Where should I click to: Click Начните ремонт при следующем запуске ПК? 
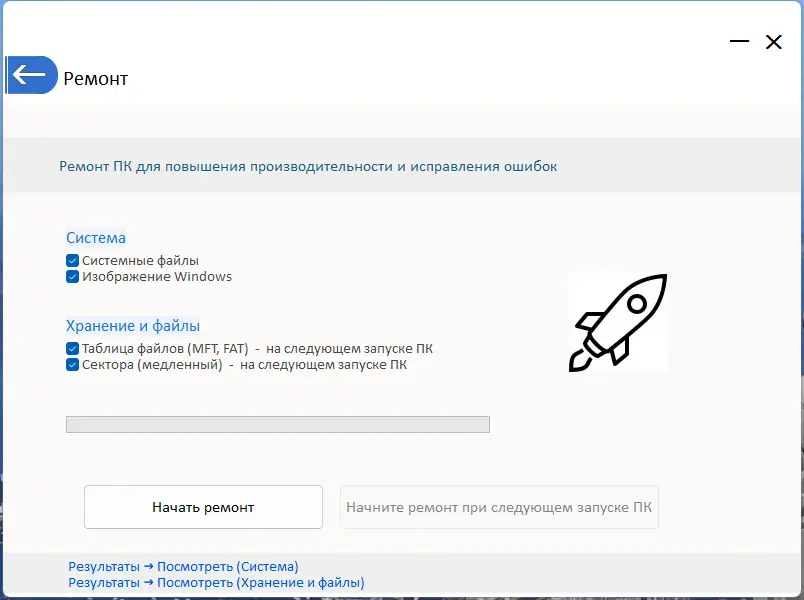pyautogui.click(x=499, y=507)
